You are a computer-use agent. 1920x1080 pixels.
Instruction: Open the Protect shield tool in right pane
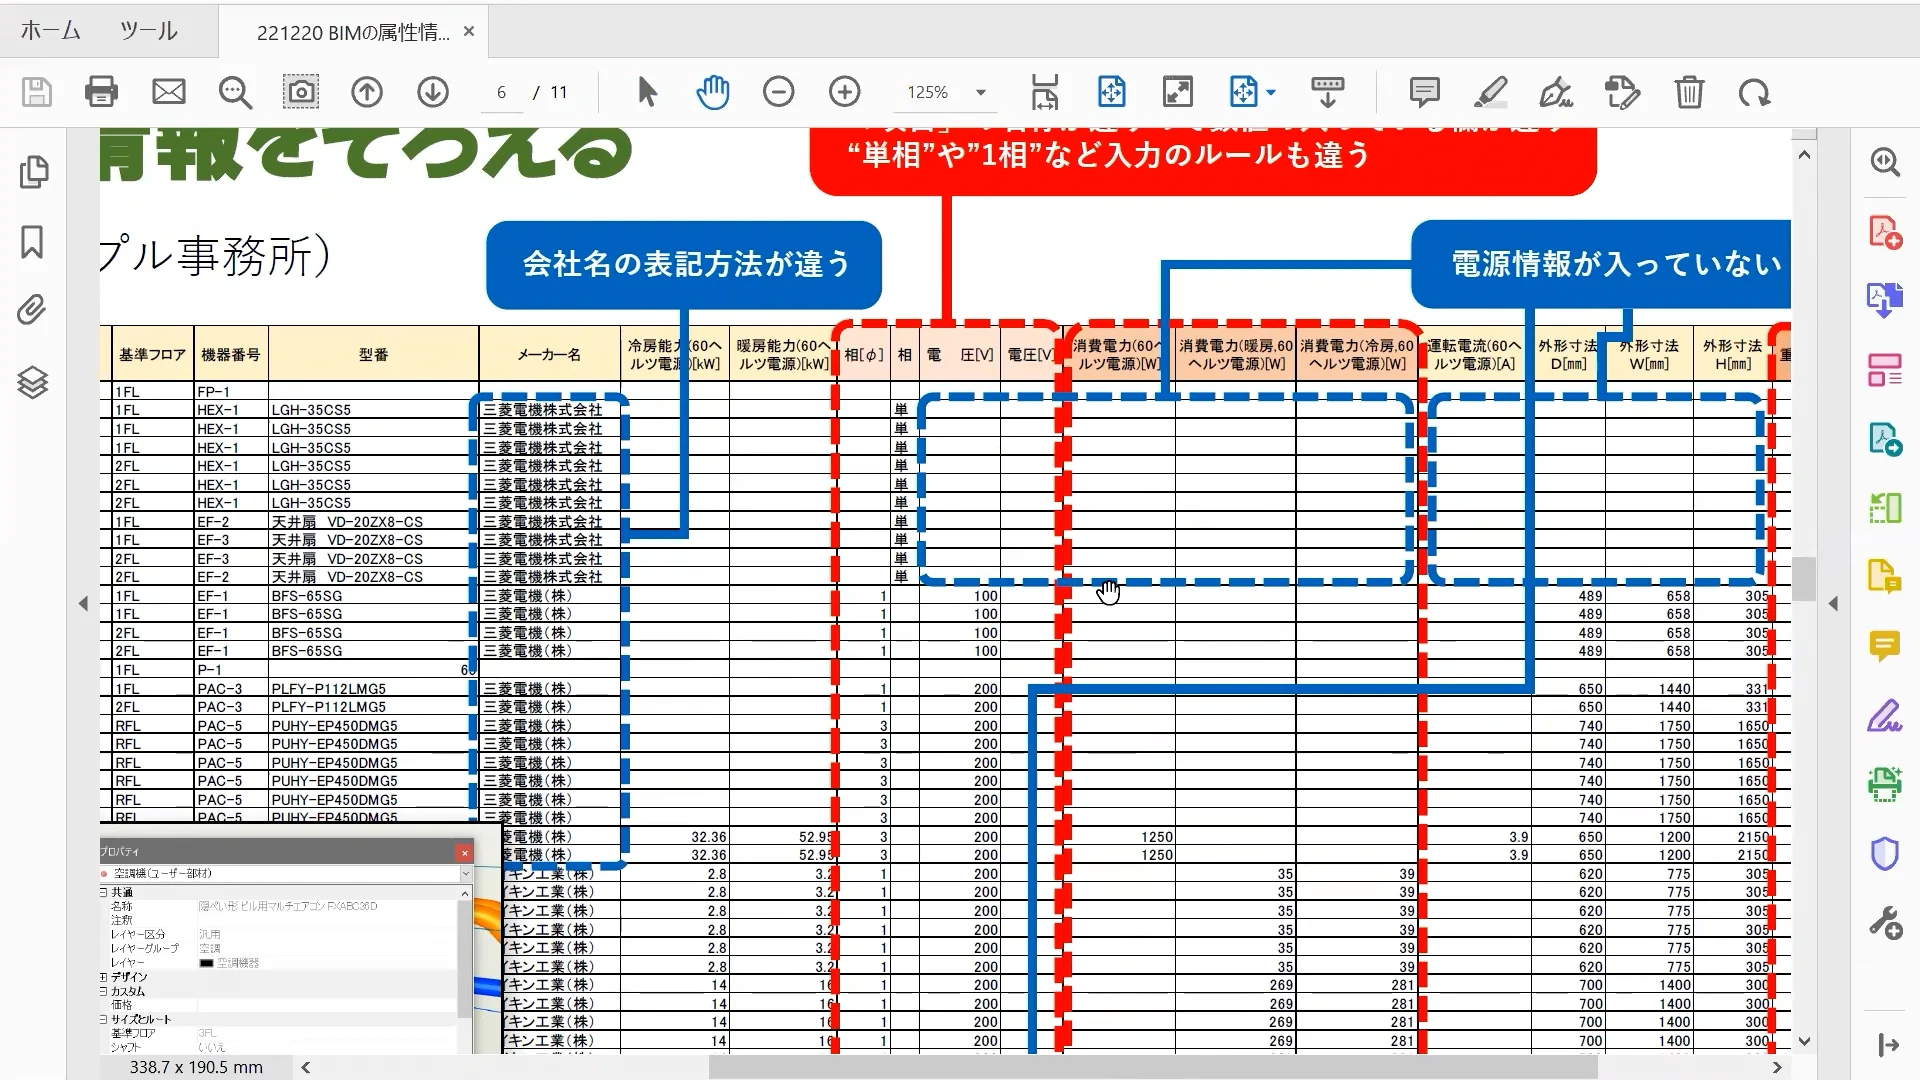pos(1886,853)
